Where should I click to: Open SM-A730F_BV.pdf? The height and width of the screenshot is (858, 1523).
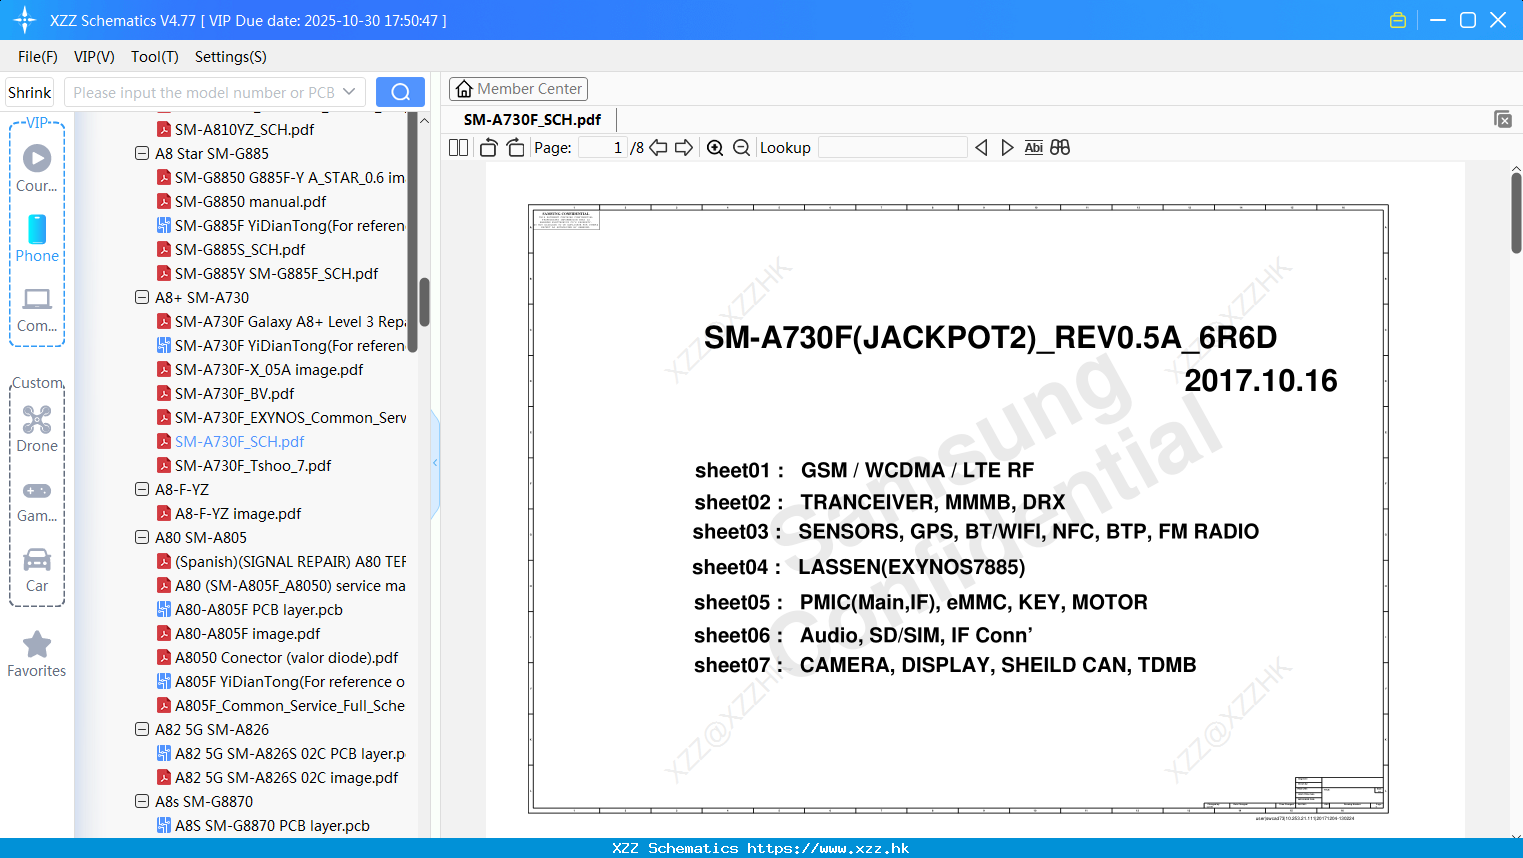[234, 394]
